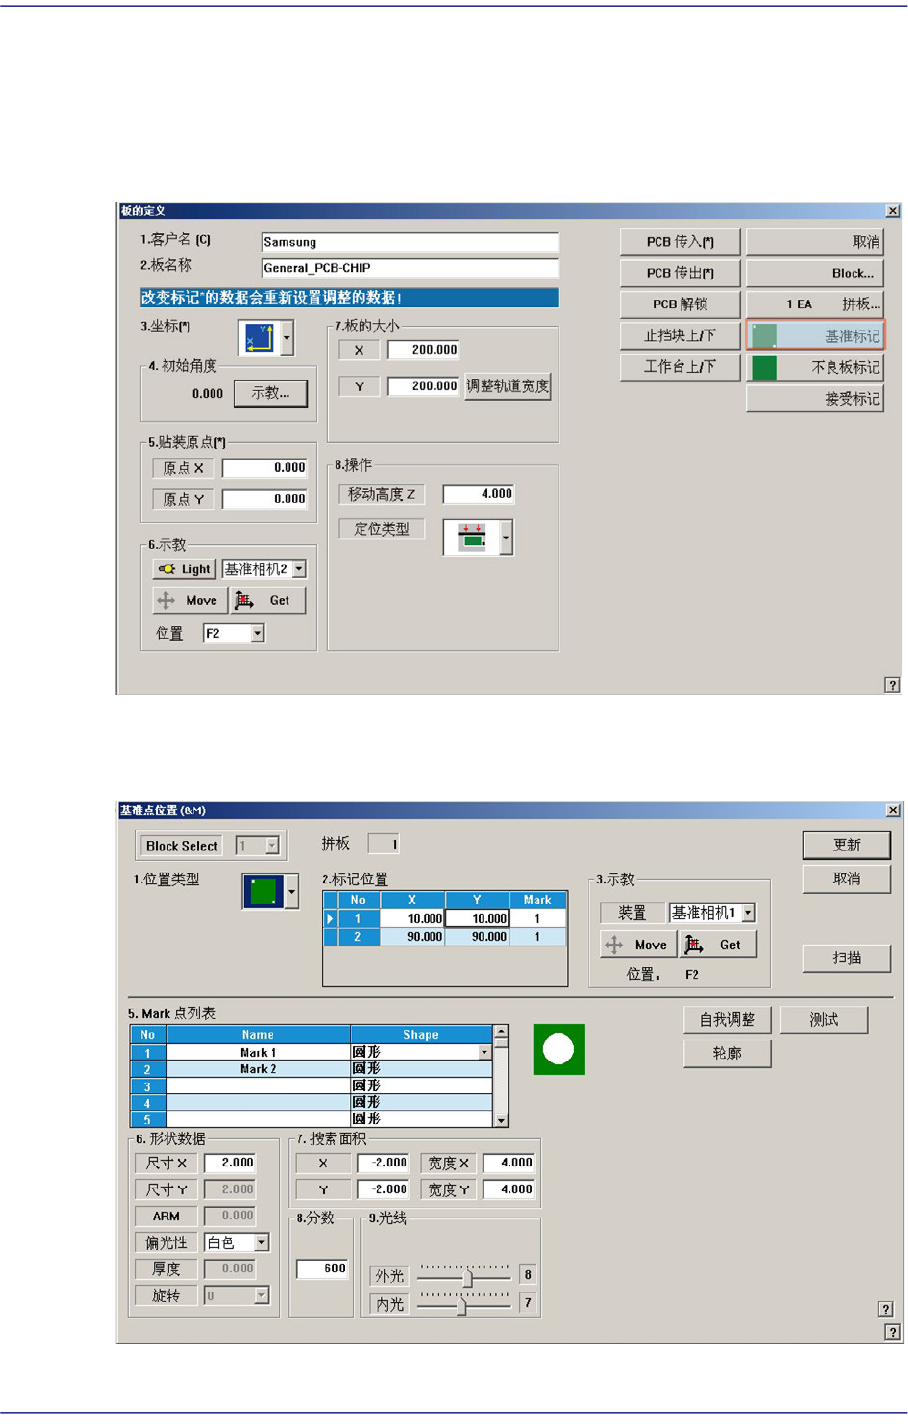Click the 装置 button
Viewport: 908px width, 1424px height.
pos(633,913)
